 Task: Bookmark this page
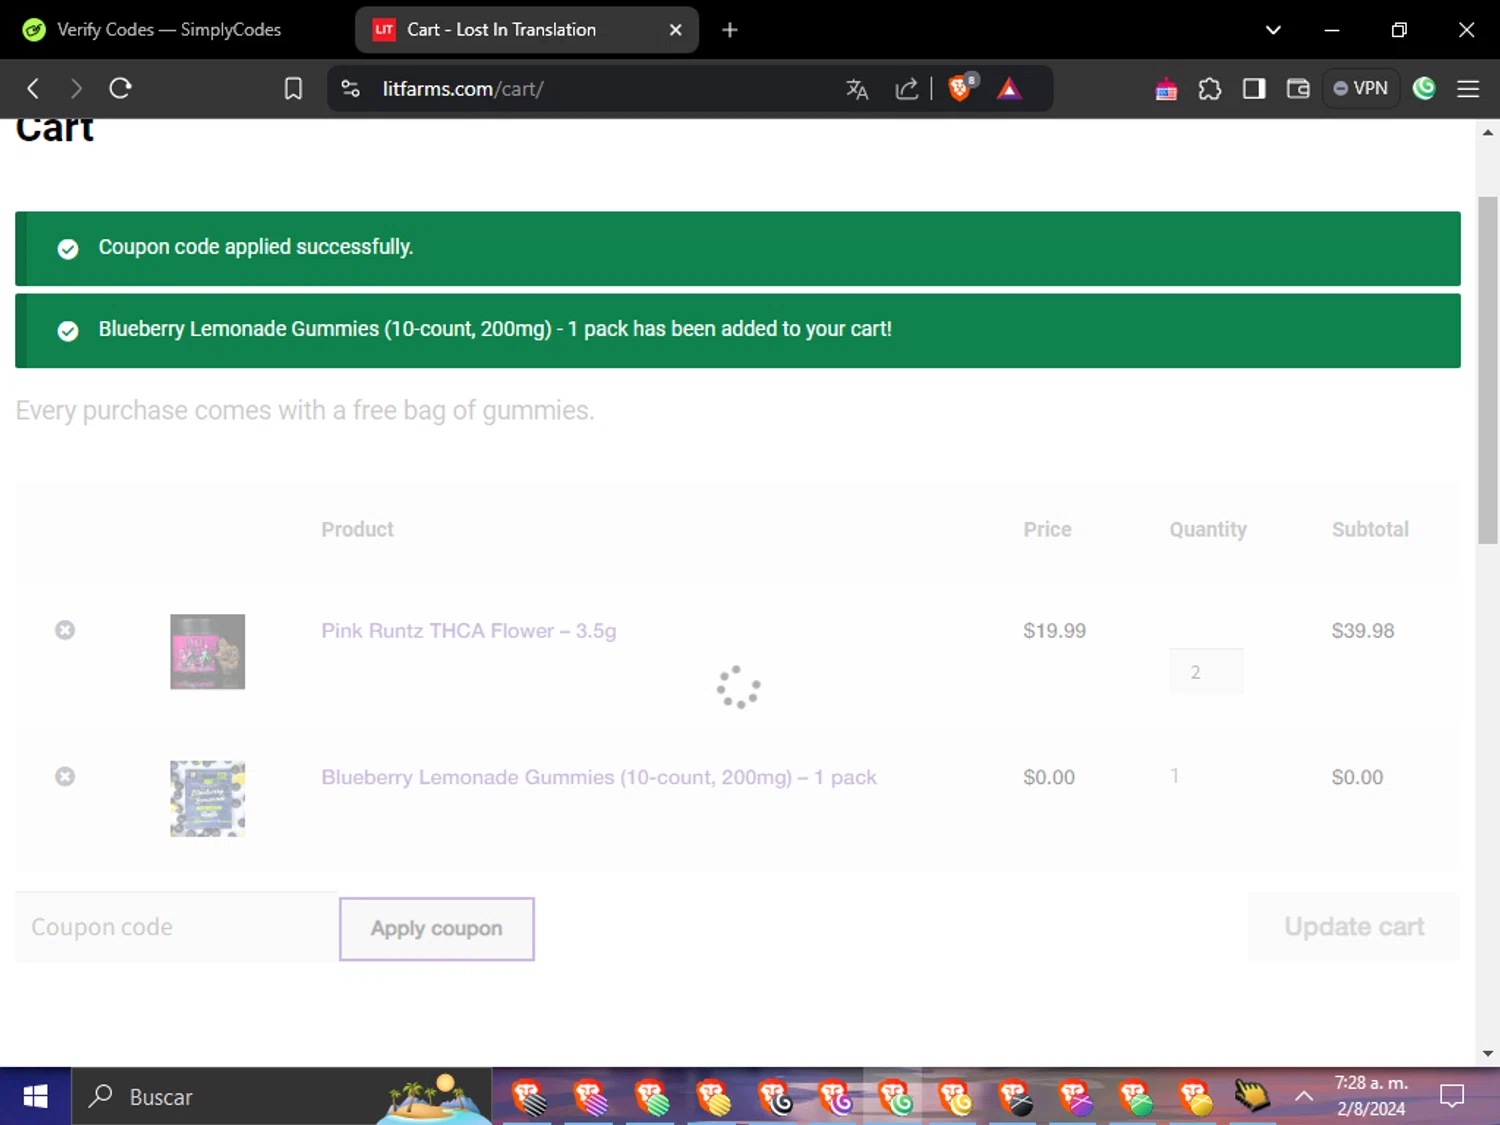tap(293, 89)
